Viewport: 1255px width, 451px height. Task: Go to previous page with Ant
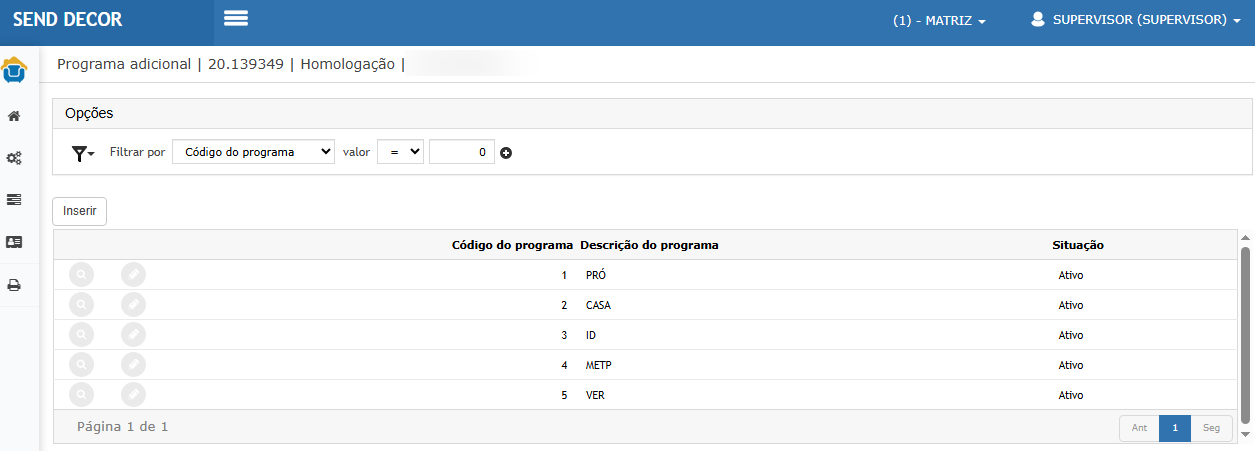(1139, 428)
